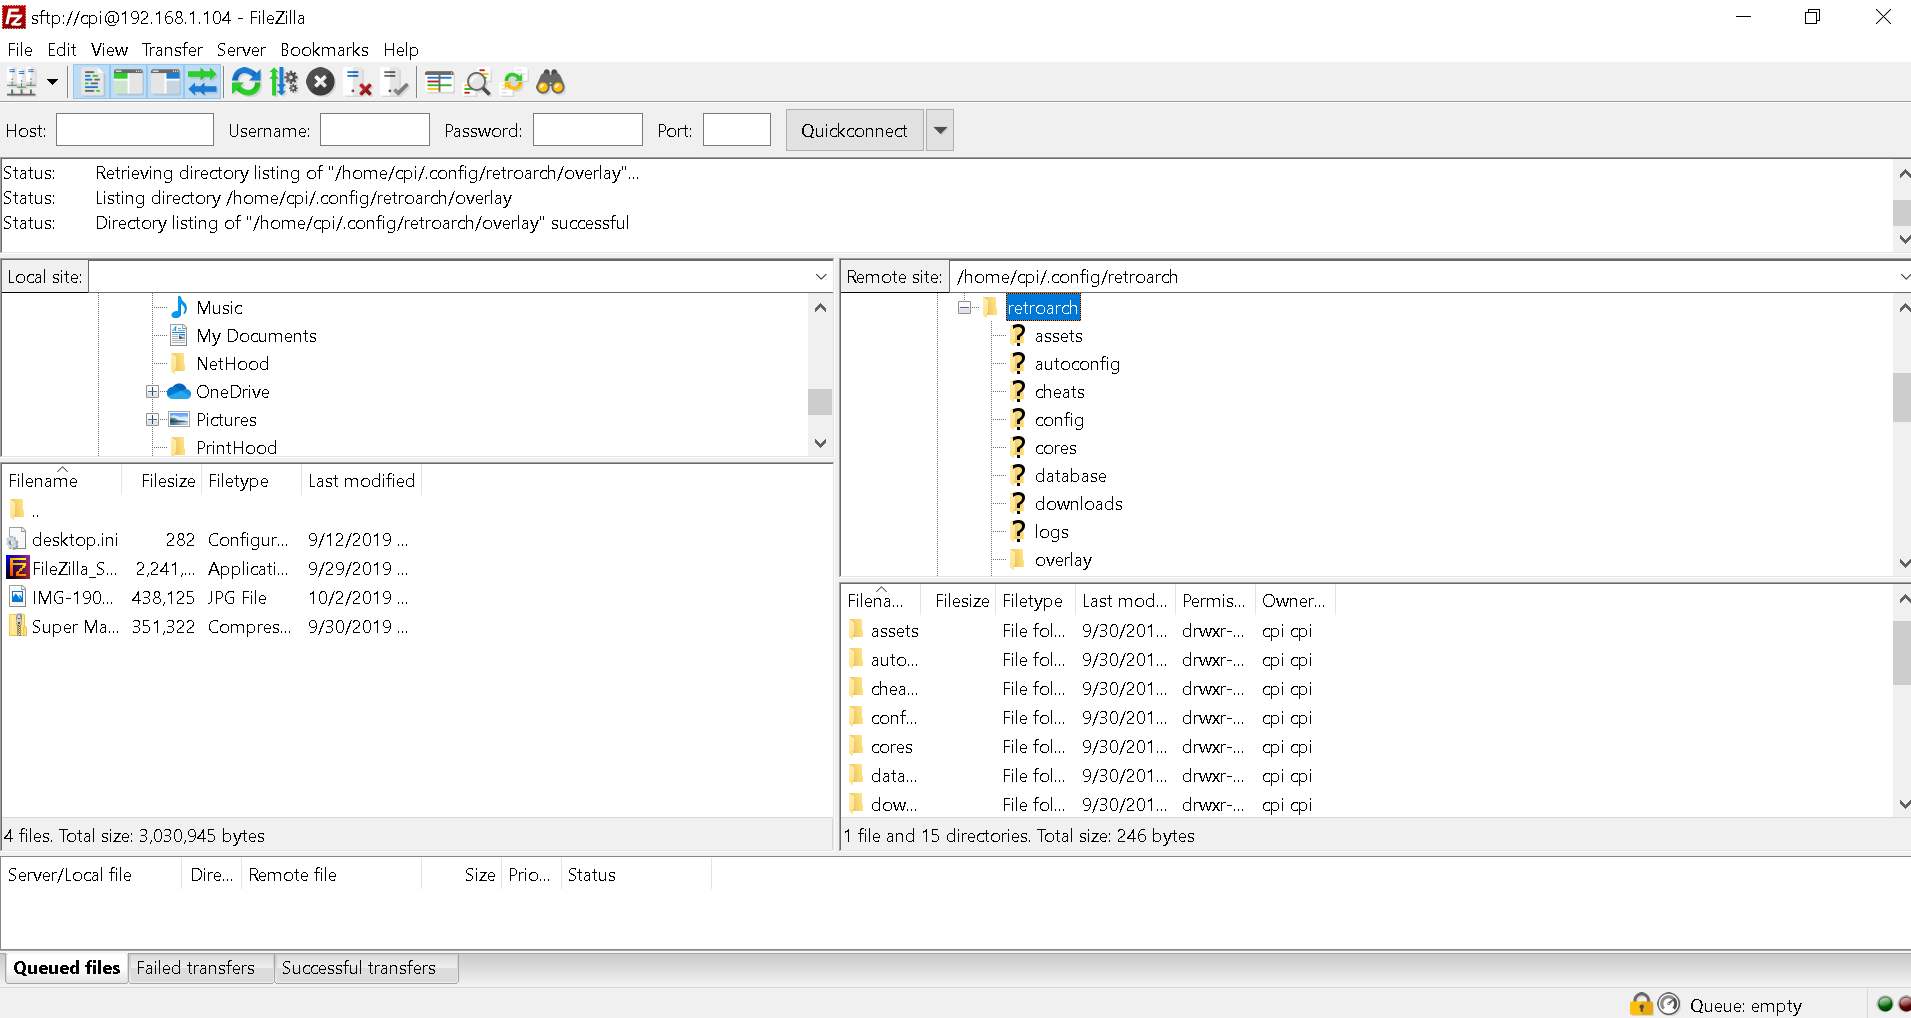Open the Bookmarks menu

324,49
